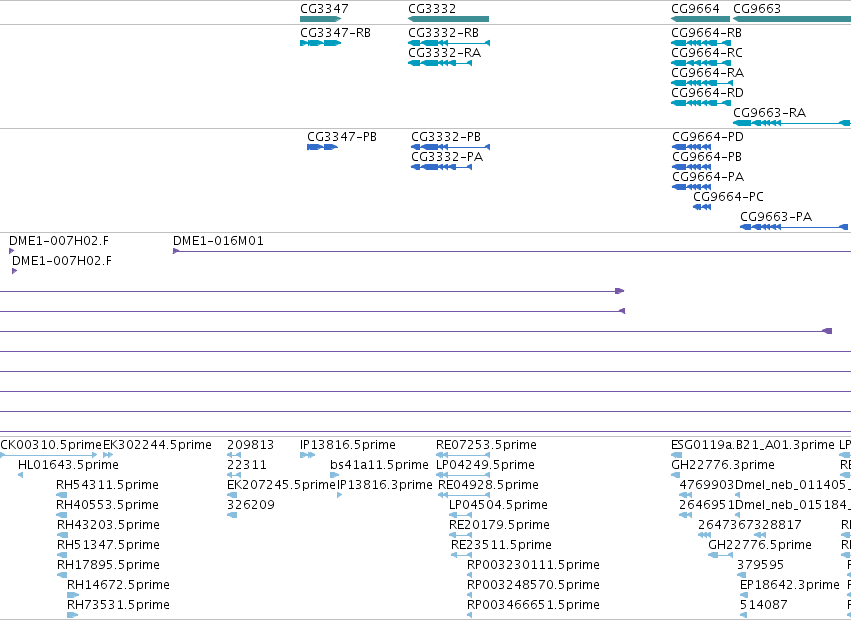
Task: Click the 379595 feature label
Action: [760, 565]
